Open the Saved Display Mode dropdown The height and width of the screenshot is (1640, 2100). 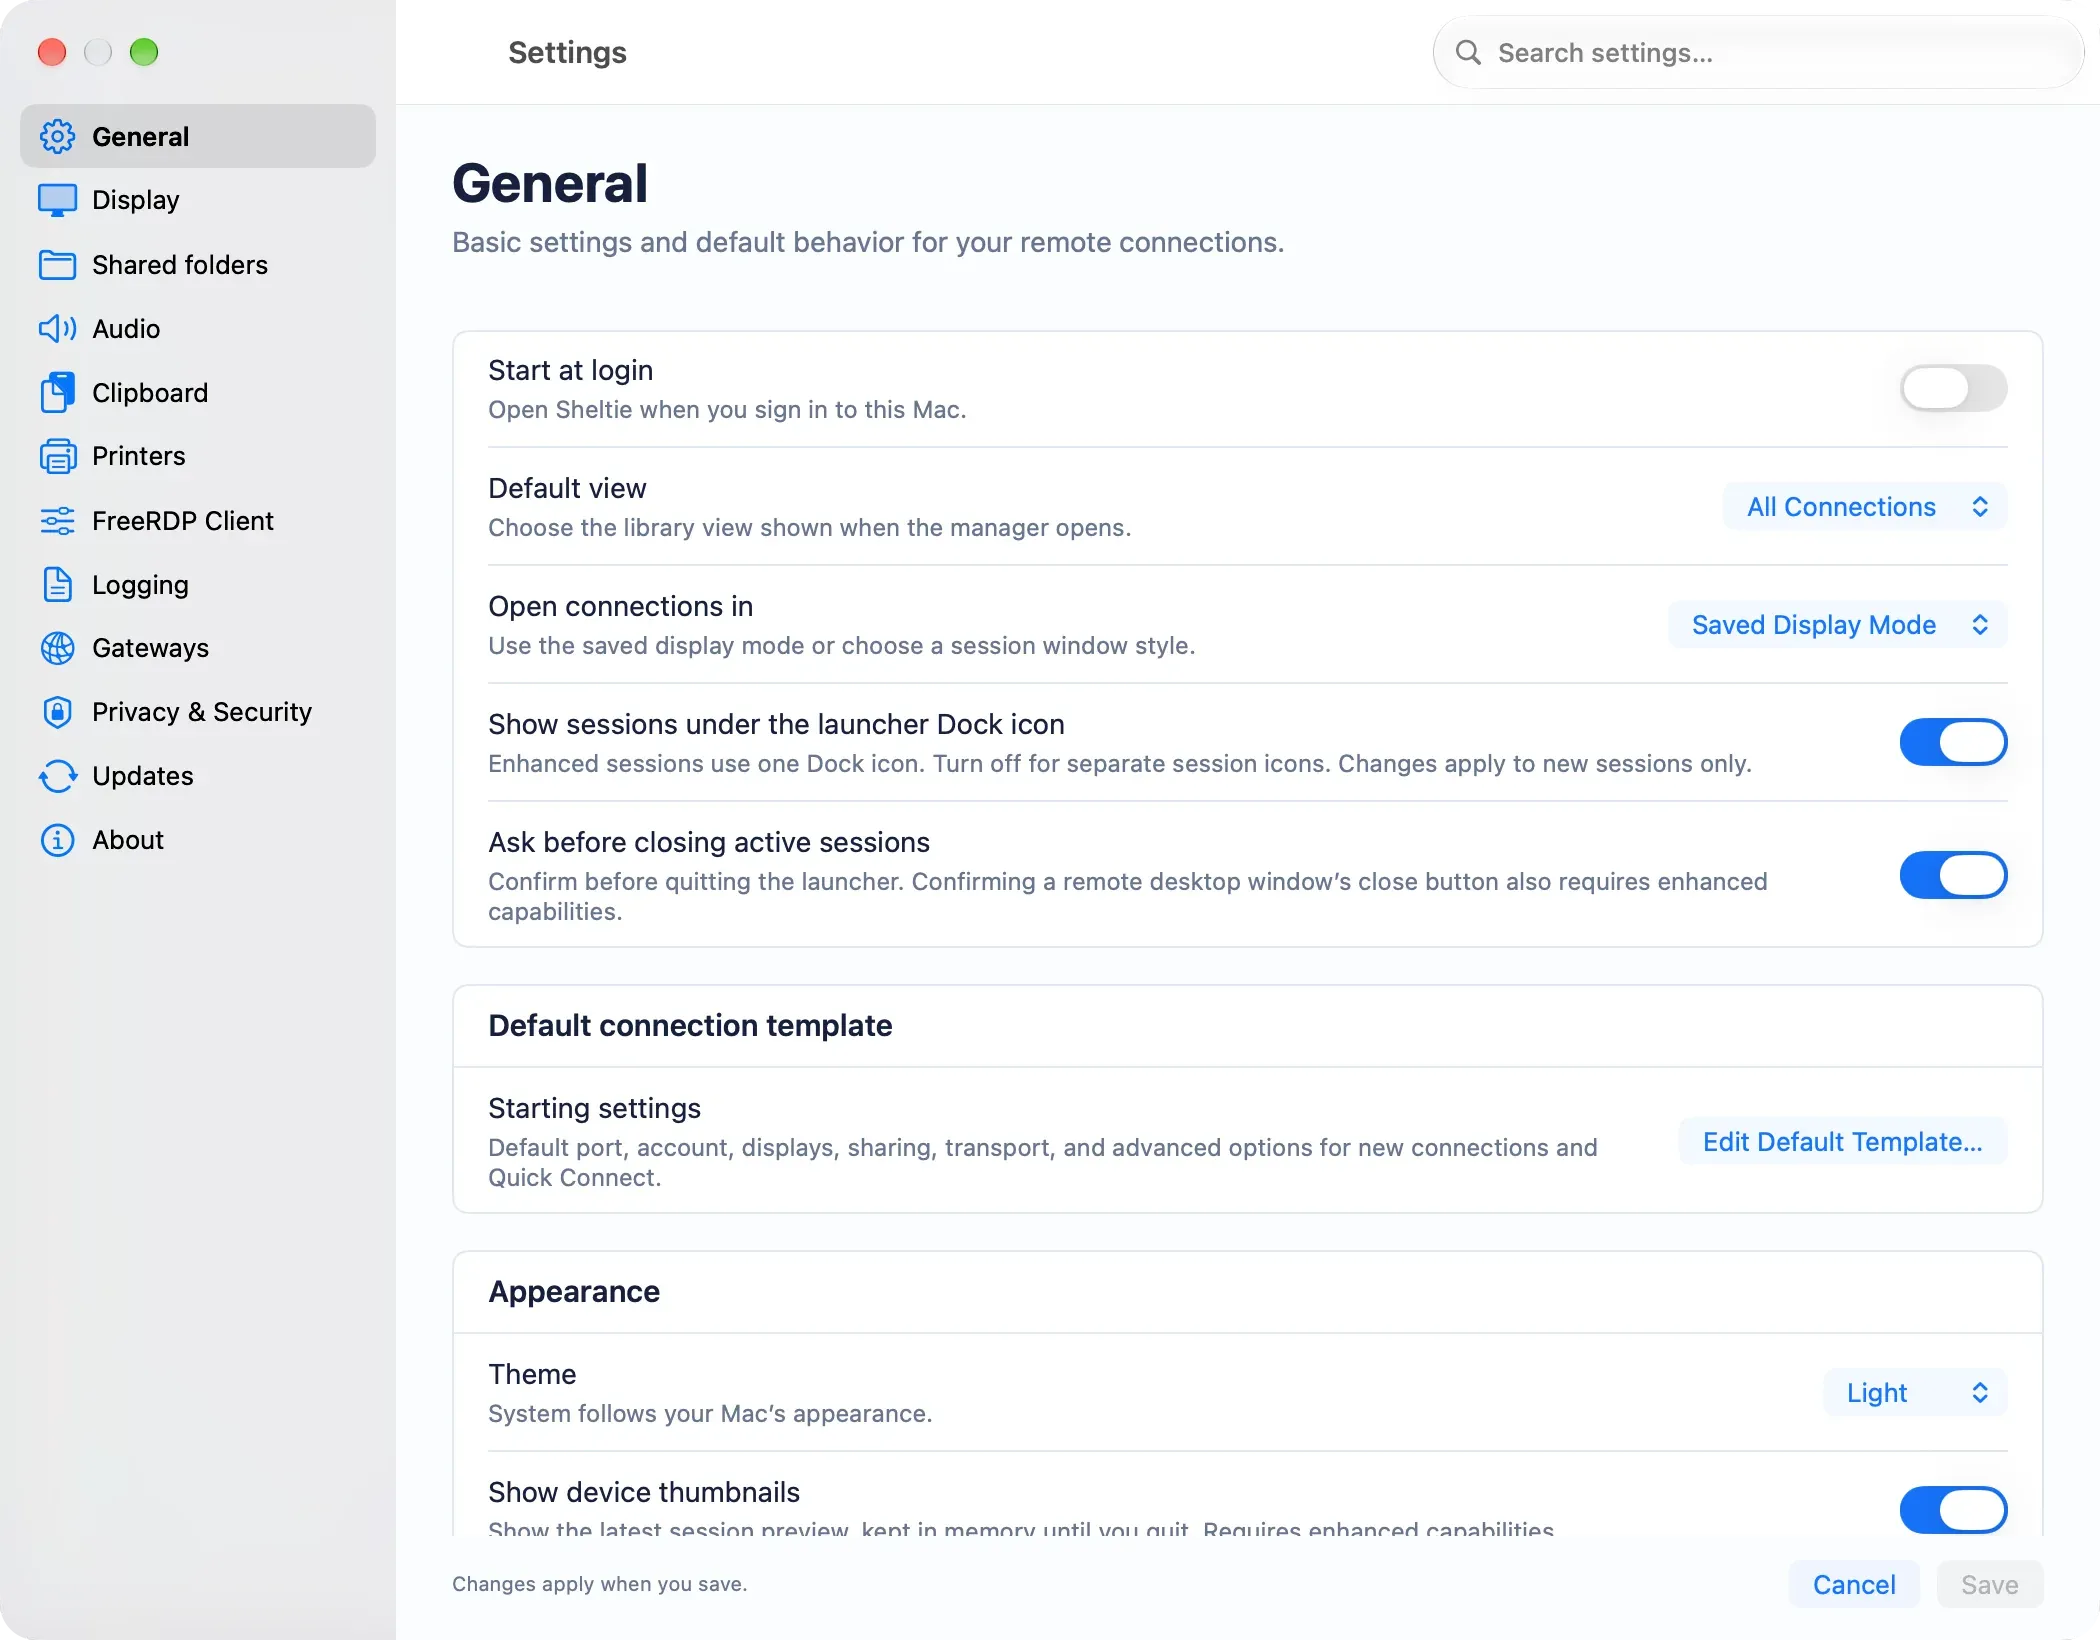click(x=1838, y=625)
